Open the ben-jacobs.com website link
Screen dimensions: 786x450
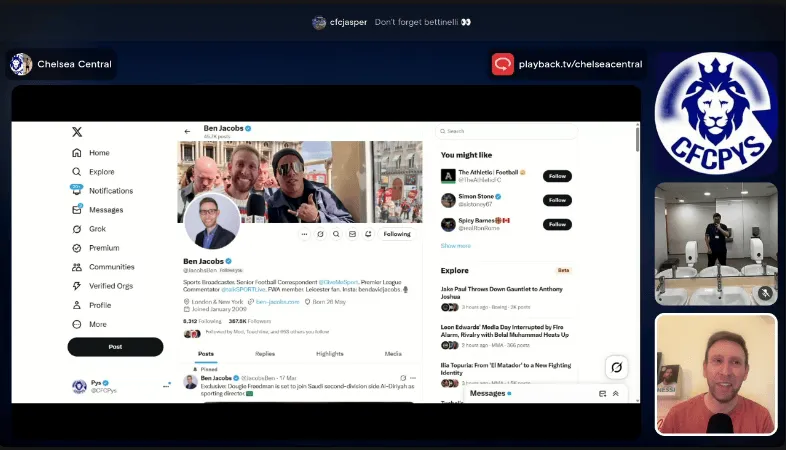(277, 302)
